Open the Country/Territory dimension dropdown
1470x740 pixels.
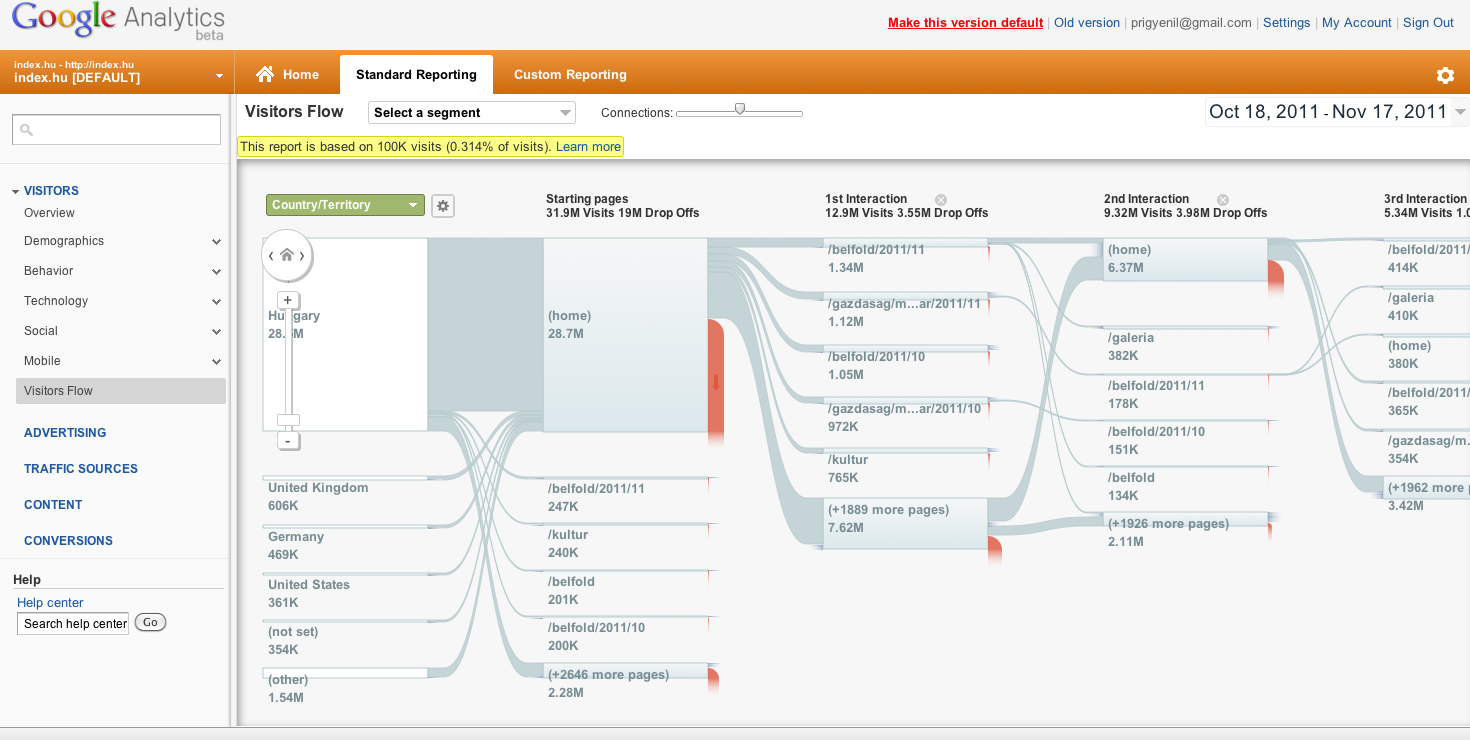345,205
